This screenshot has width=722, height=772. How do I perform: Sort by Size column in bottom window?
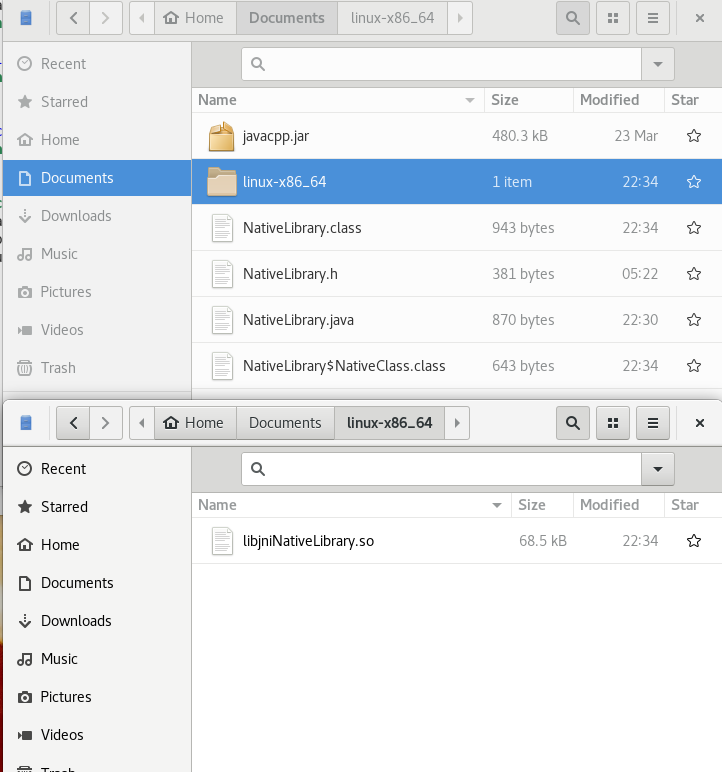(543, 505)
